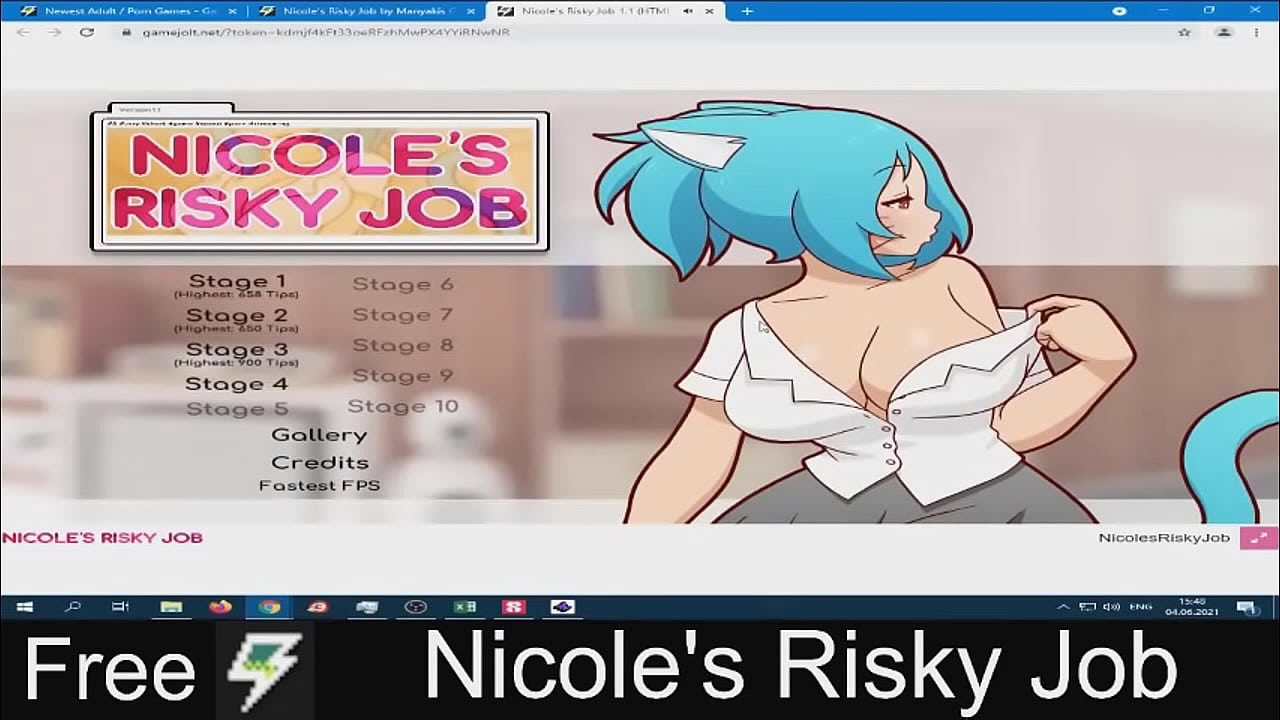This screenshot has width=1280, height=720.
Task: Select Stage 7
Action: click(x=403, y=315)
